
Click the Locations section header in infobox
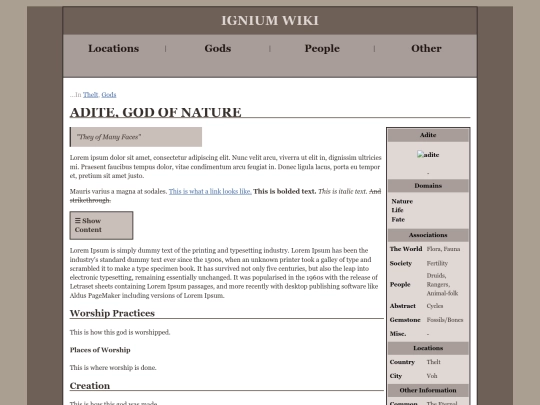(428, 348)
